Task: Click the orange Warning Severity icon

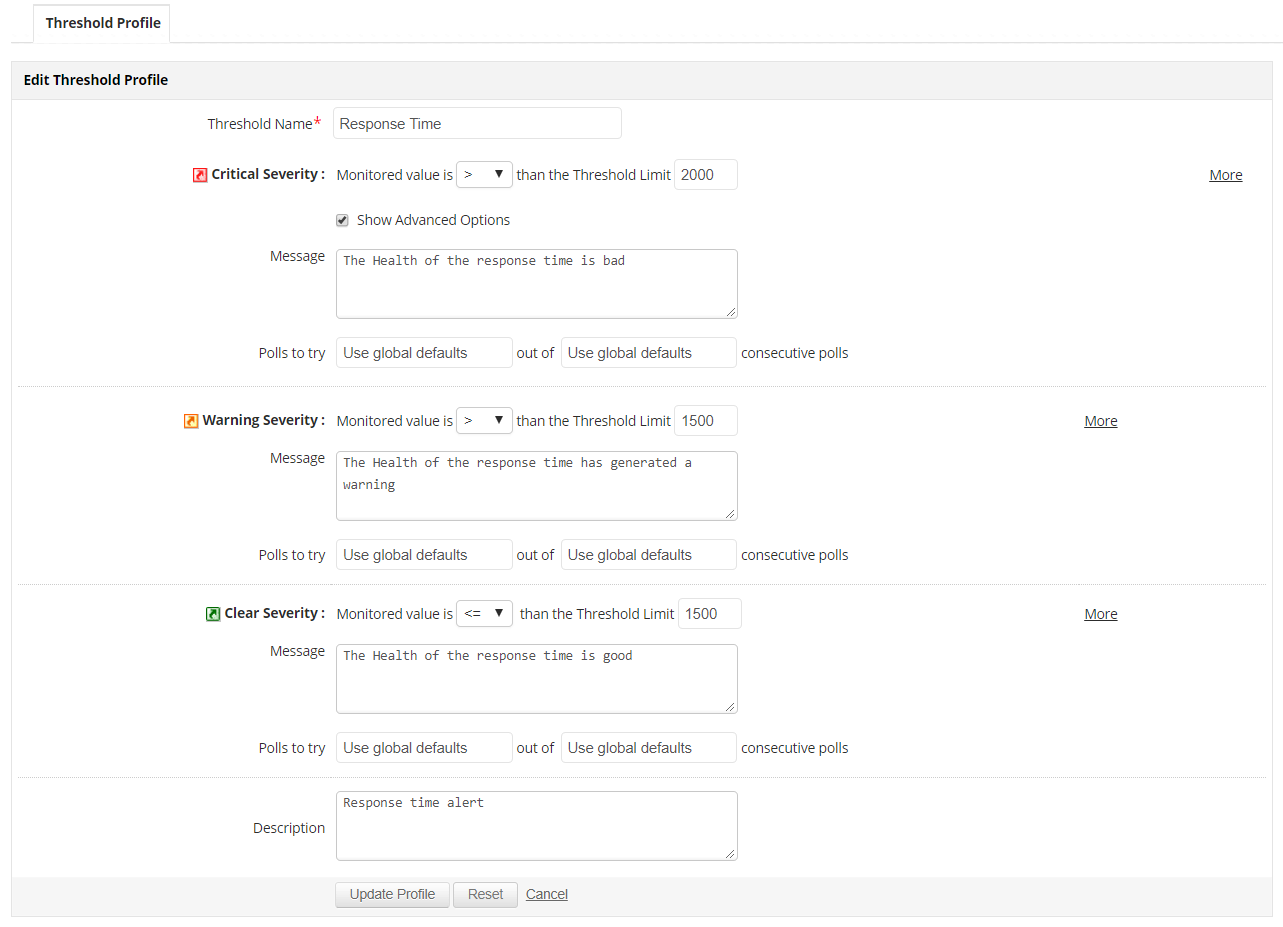Action: tap(191, 421)
